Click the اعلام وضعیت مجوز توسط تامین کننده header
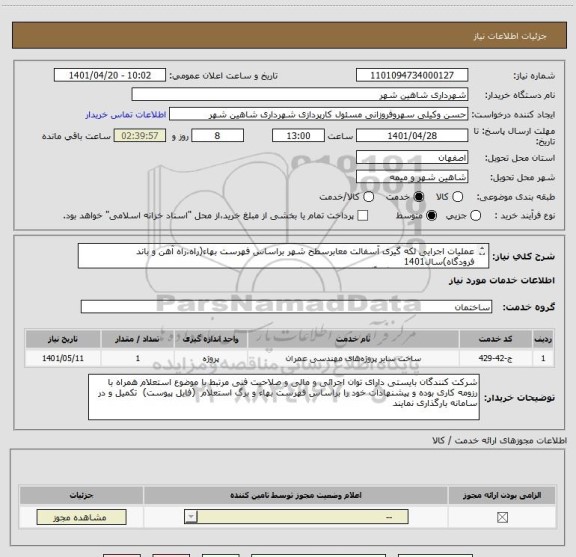 (296, 495)
